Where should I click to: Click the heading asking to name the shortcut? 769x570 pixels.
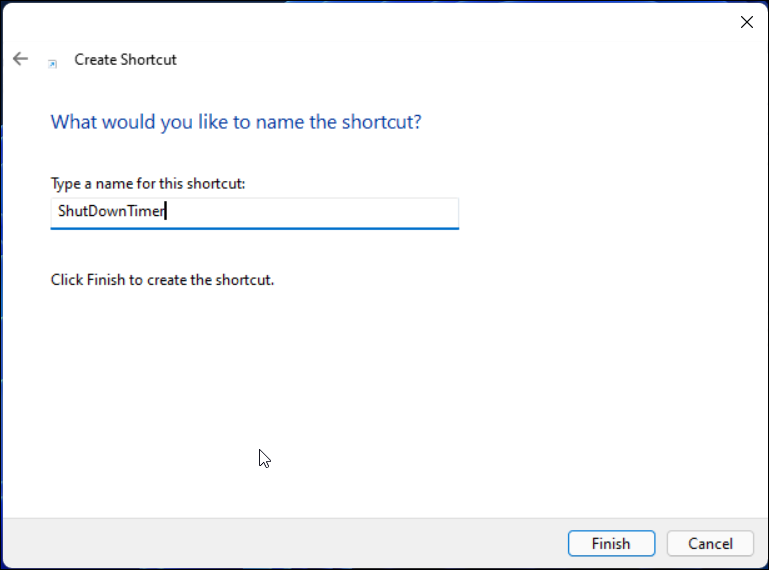(x=236, y=122)
